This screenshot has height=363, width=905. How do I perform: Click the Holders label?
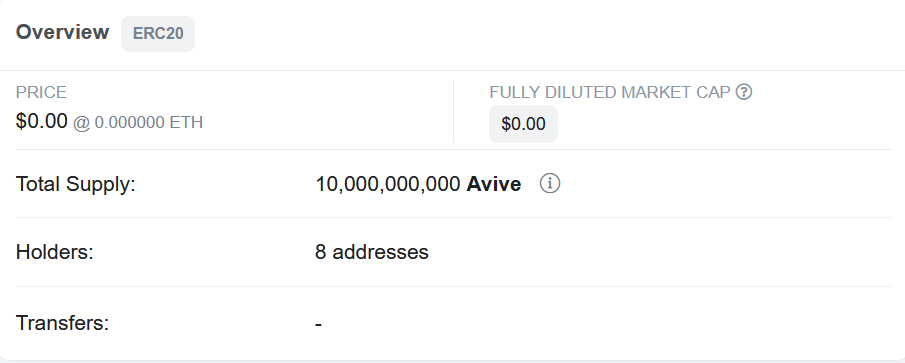[x=54, y=252]
